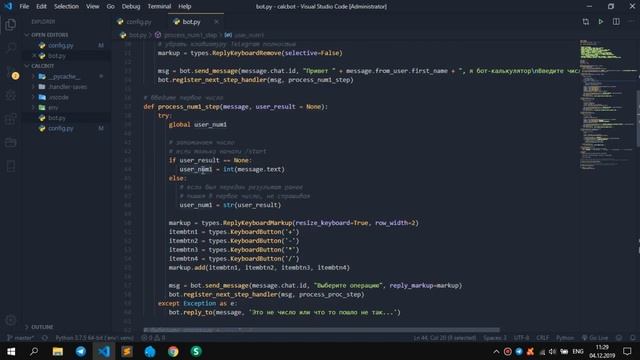Open Windows taskbar search
The width and height of the screenshot is (640, 360).
click(34, 351)
